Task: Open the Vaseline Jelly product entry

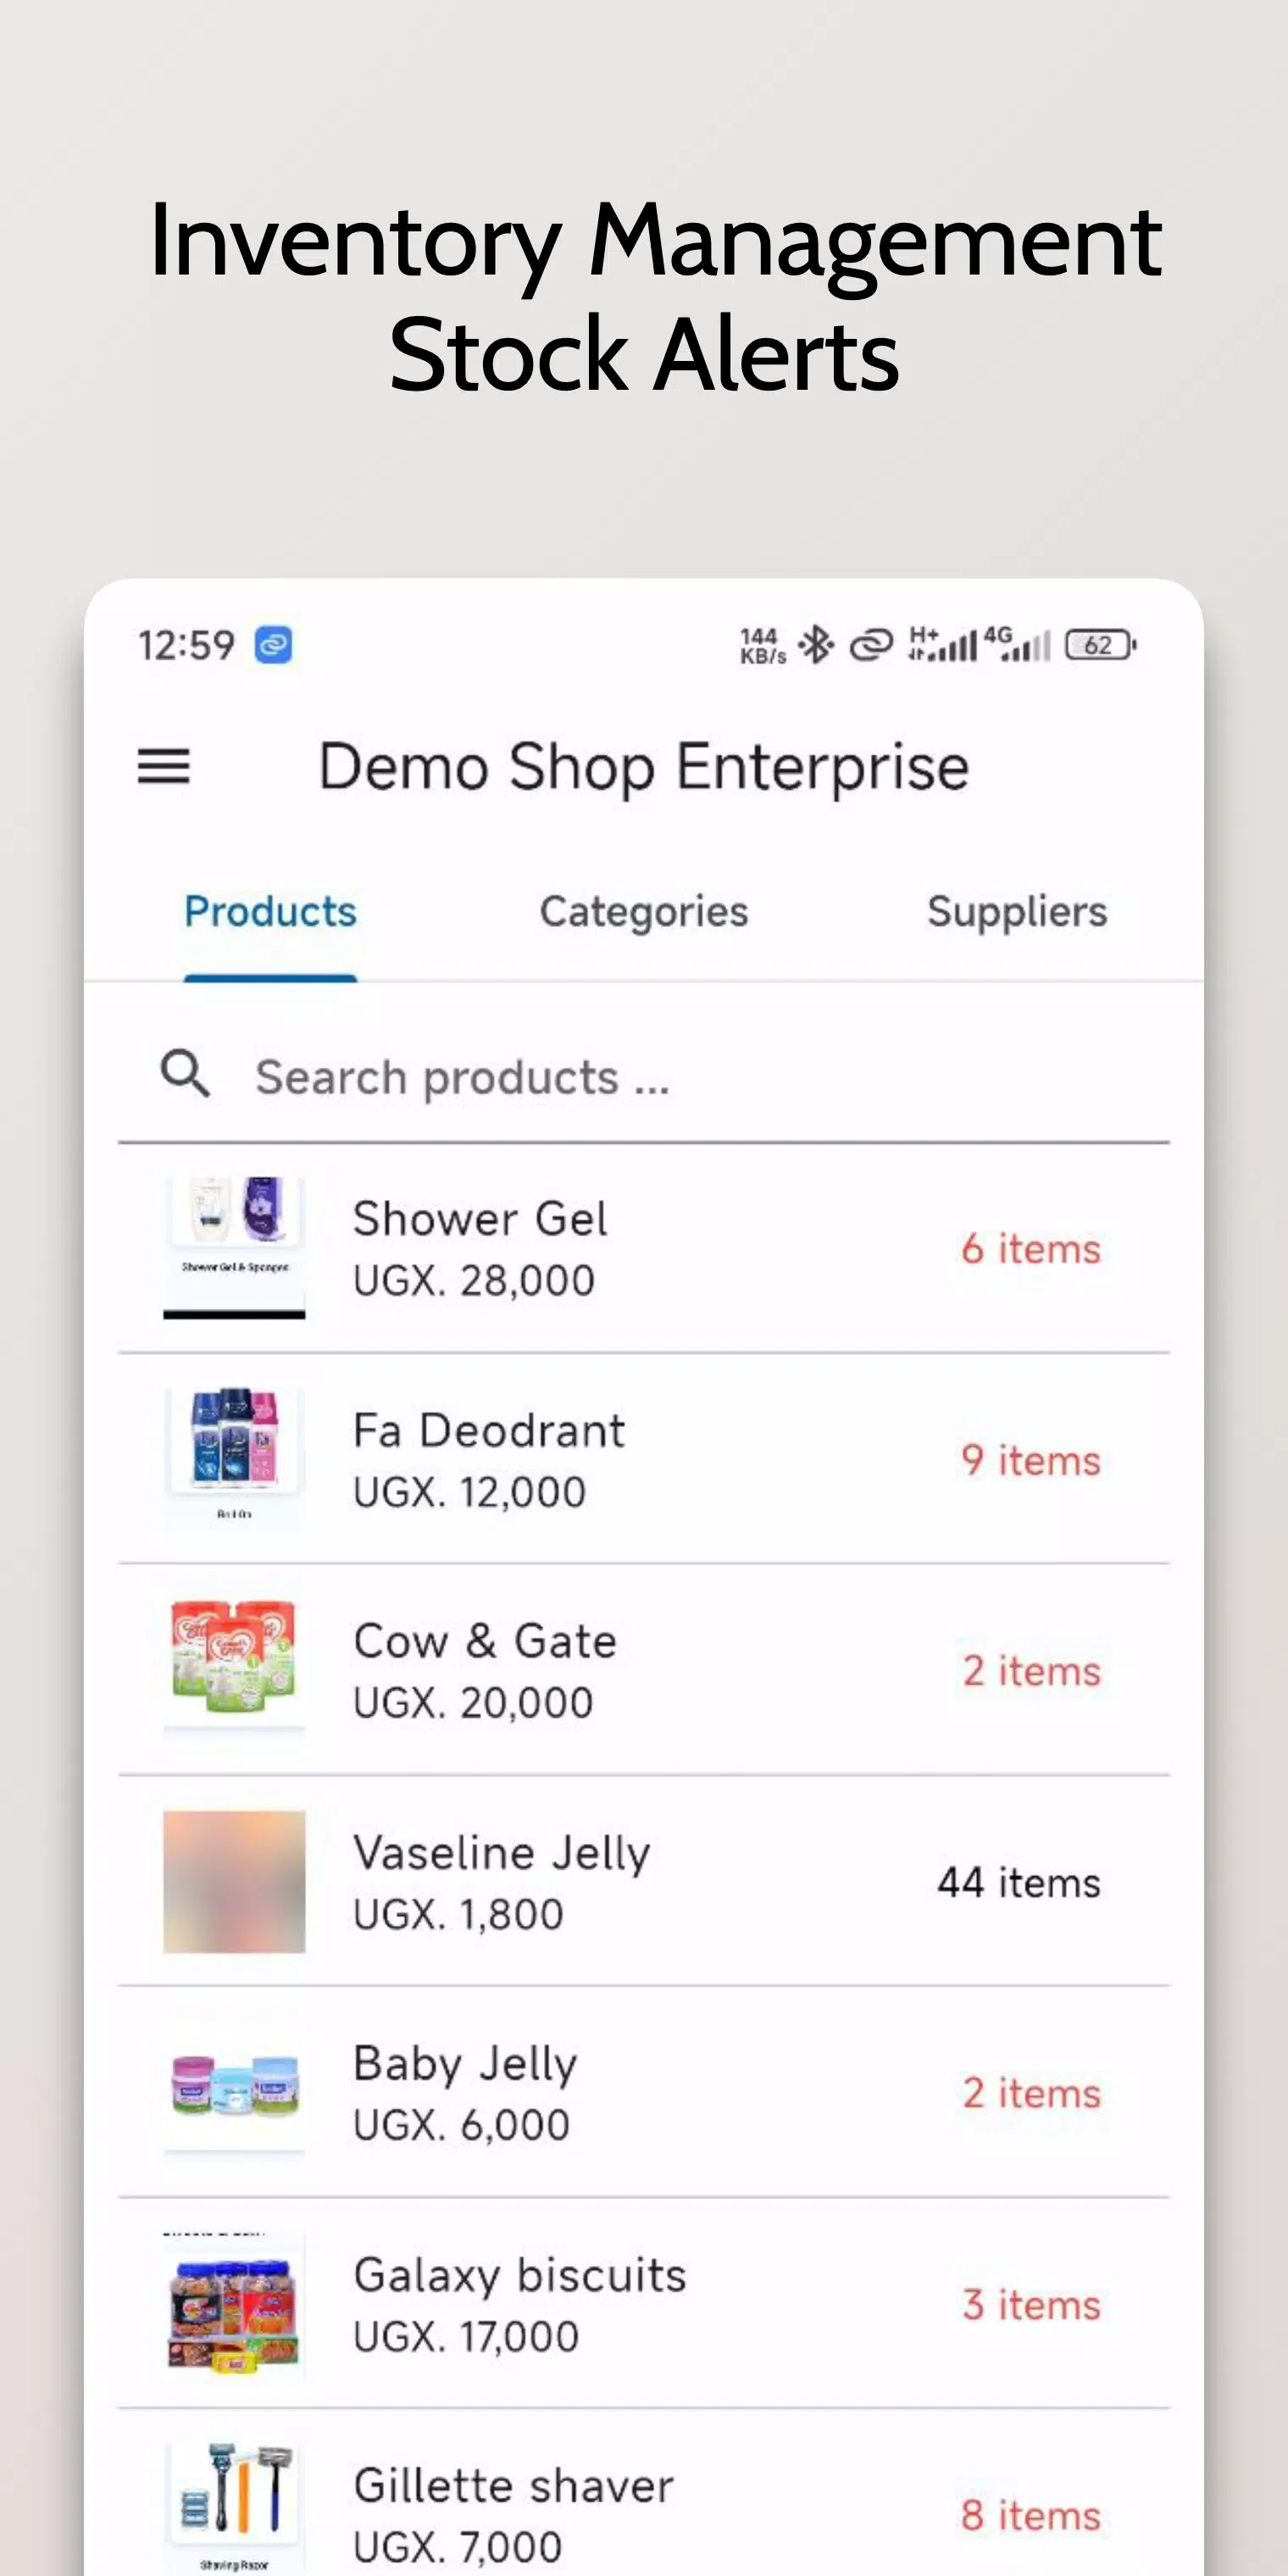Action: 502,1881
